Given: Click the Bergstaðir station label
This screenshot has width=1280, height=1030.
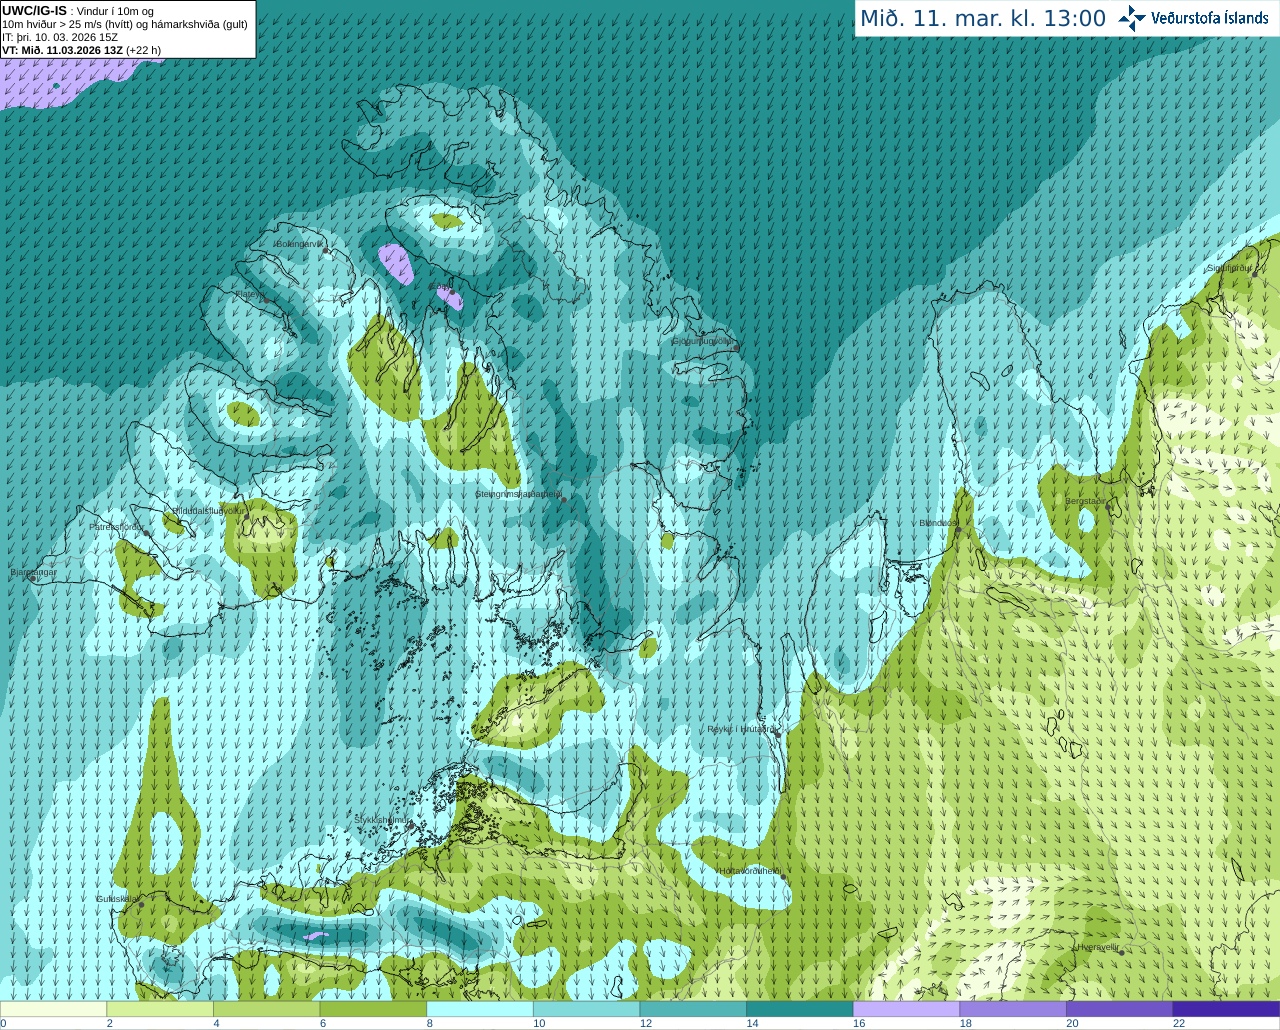Looking at the screenshot, I should coord(1086,501).
